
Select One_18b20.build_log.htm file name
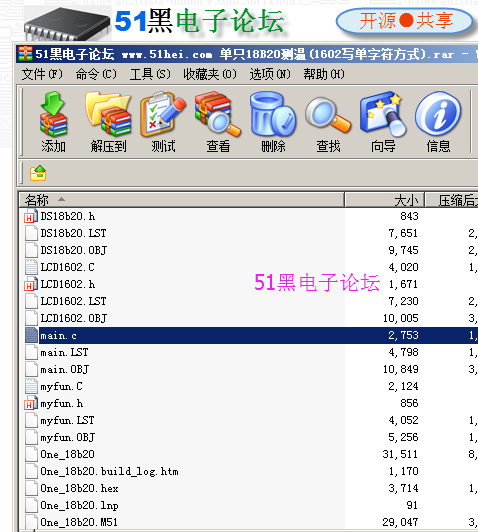[x=109, y=471]
